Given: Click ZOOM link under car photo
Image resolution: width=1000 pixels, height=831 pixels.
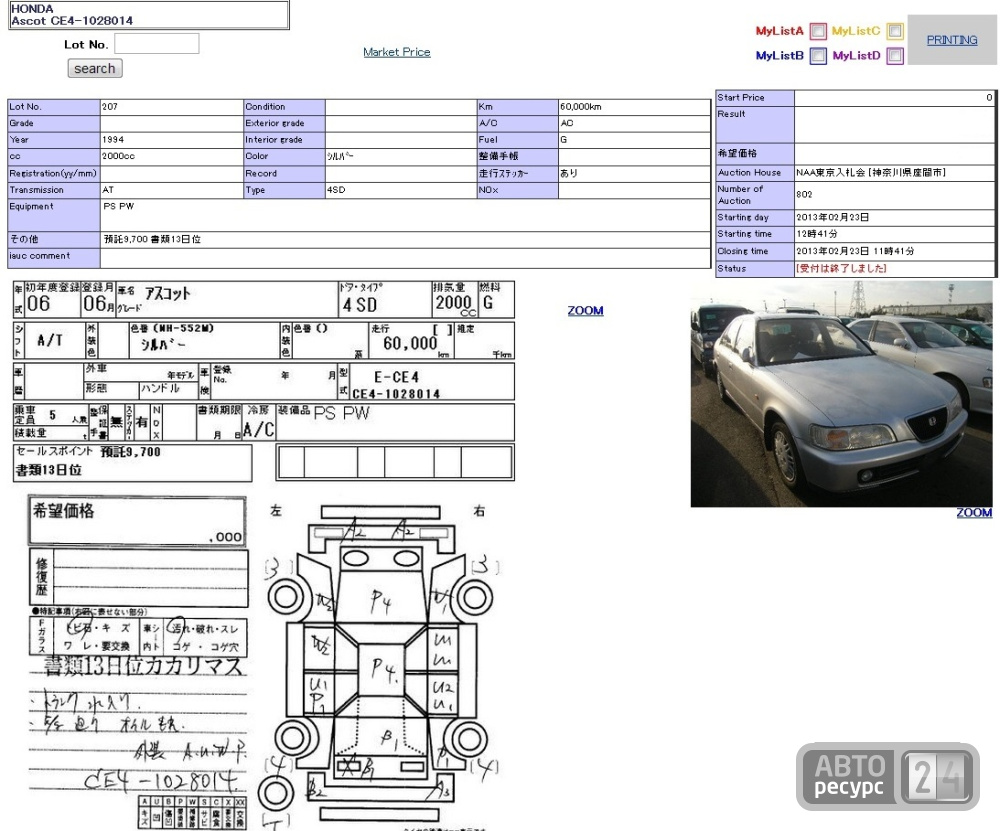Looking at the screenshot, I should point(974,513).
